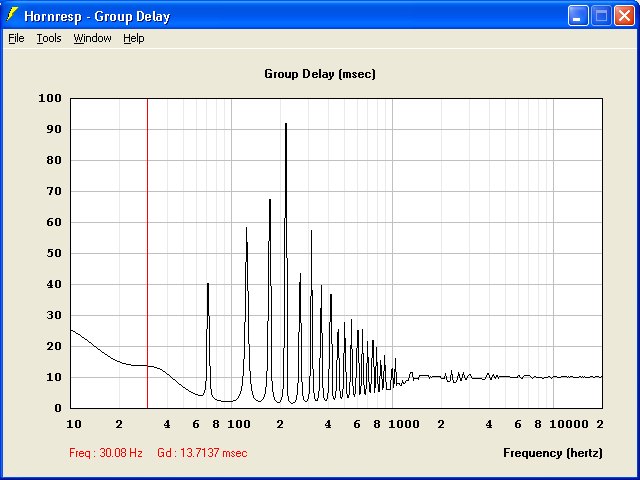Click the 'Hornresp - Group Delay' title text
Image resolution: width=640 pixels, height=480 pixels.
(x=97, y=16)
